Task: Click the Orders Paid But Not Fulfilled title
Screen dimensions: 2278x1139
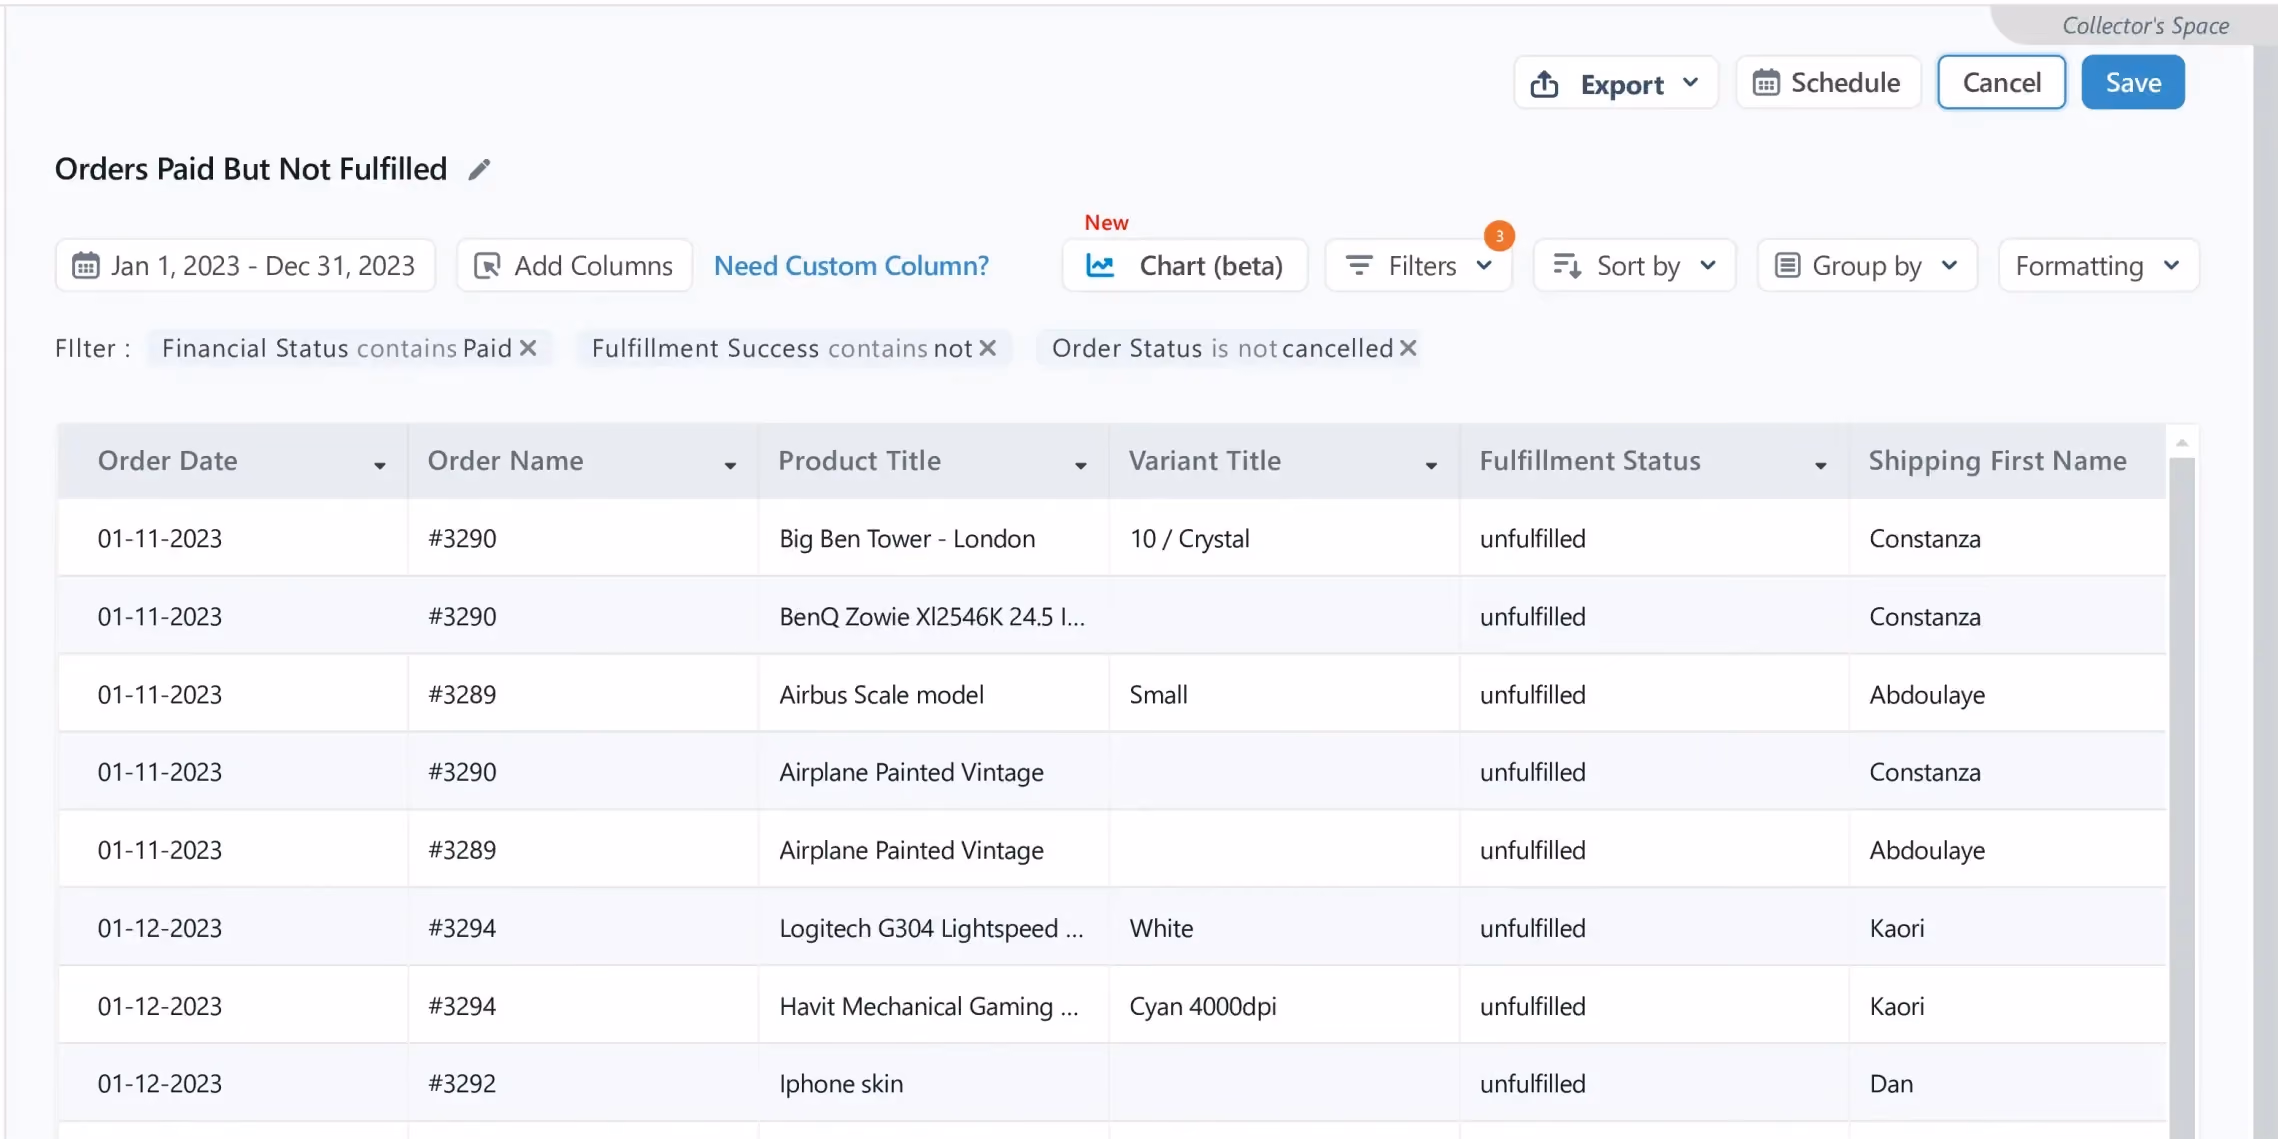Action: pyautogui.click(x=251, y=169)
